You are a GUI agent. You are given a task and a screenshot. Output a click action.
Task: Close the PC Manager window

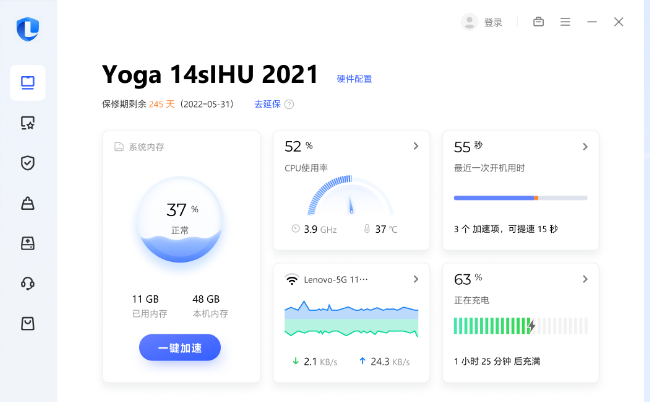coord(618,22)
